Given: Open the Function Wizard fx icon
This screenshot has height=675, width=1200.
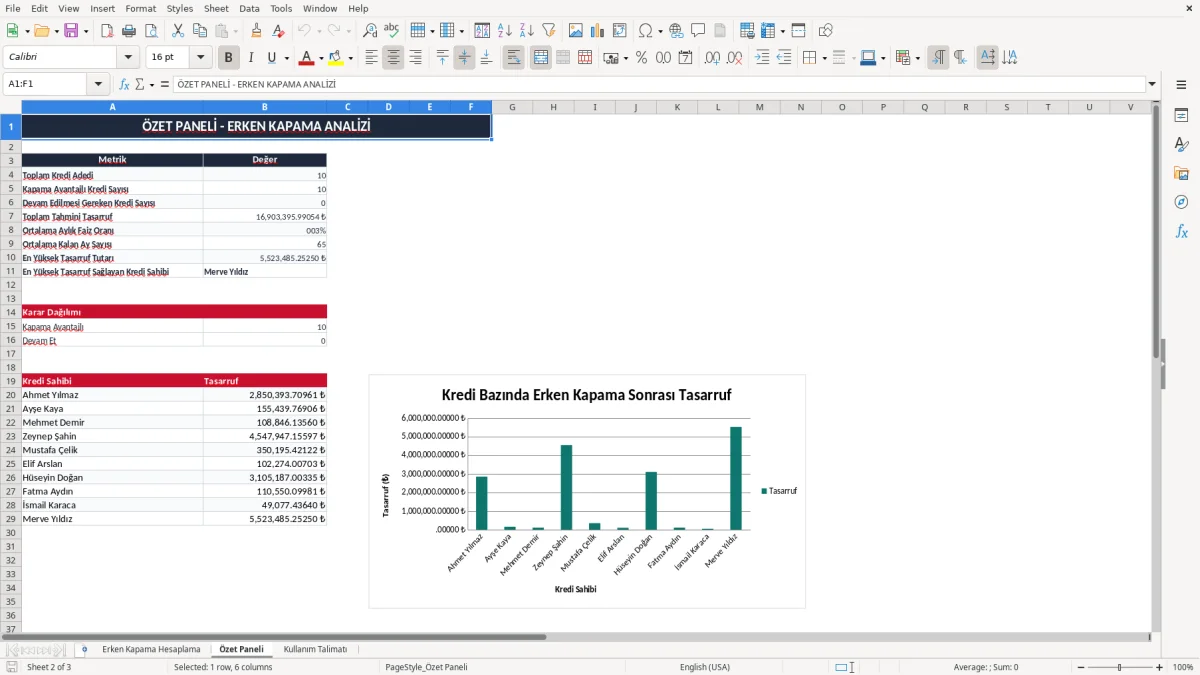Looking at the screenshot, I should click(x=124, y=85).
